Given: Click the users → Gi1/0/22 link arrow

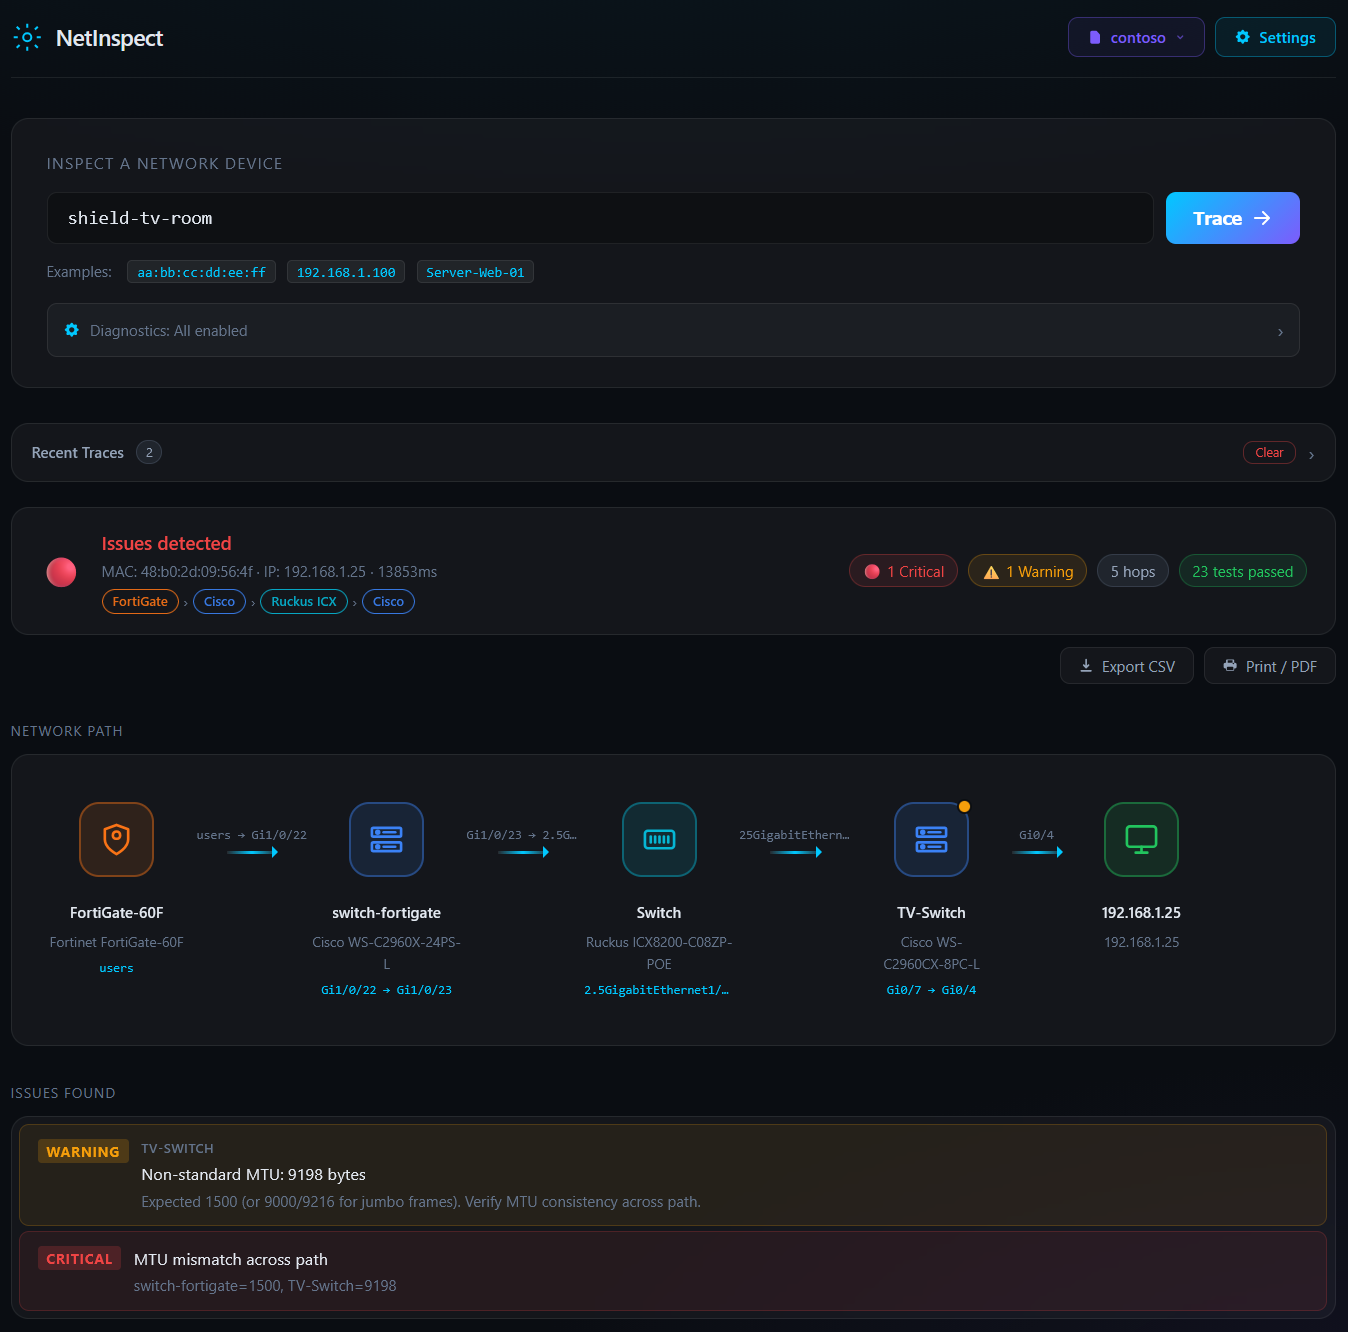Looking at the screenshot, I should click(252, 852).
